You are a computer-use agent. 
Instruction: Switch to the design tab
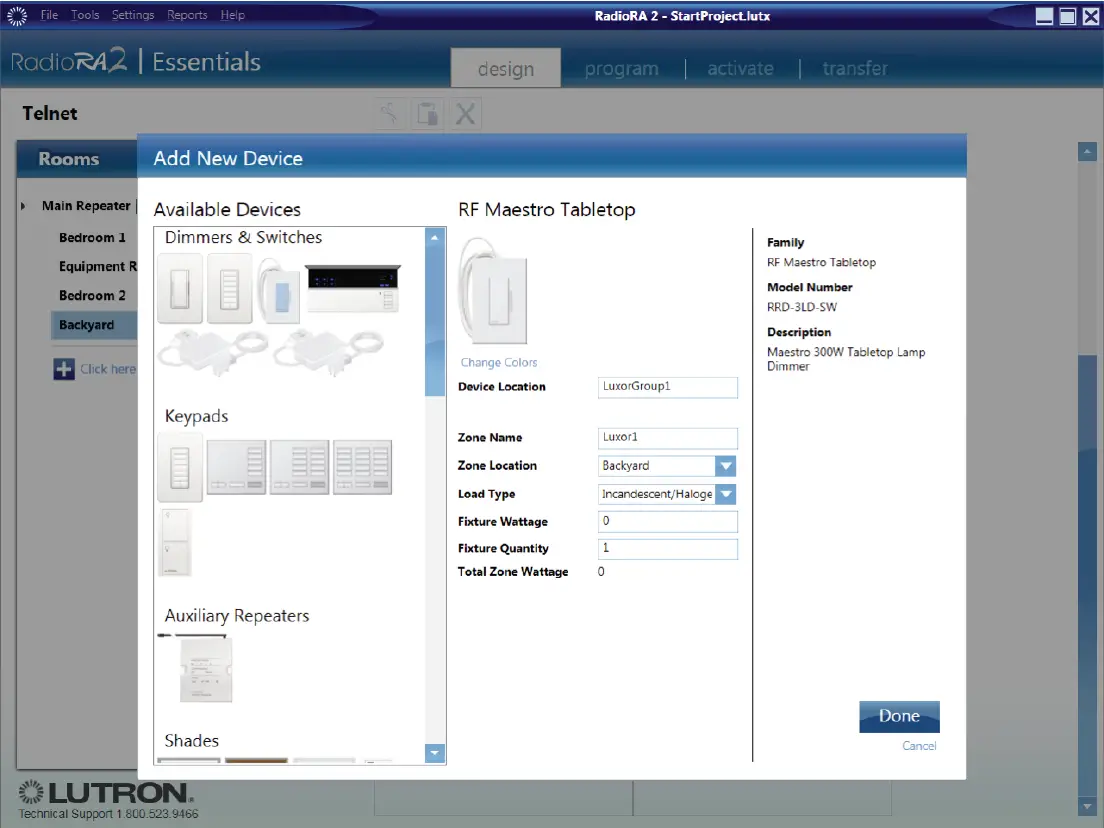[x=506, y=68]
